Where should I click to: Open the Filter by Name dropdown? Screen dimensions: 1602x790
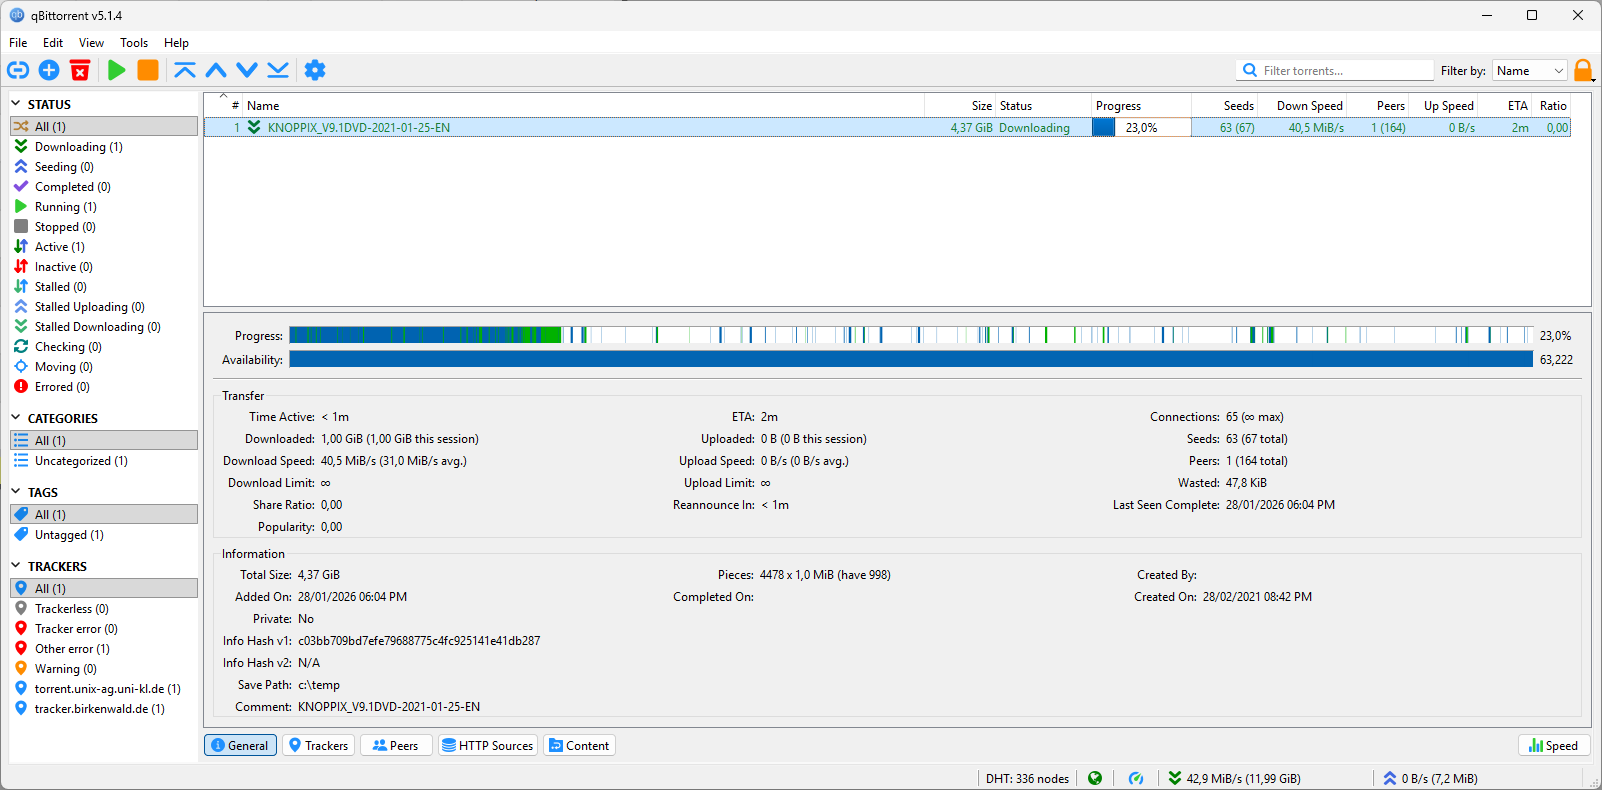(x=1529, y=71)
